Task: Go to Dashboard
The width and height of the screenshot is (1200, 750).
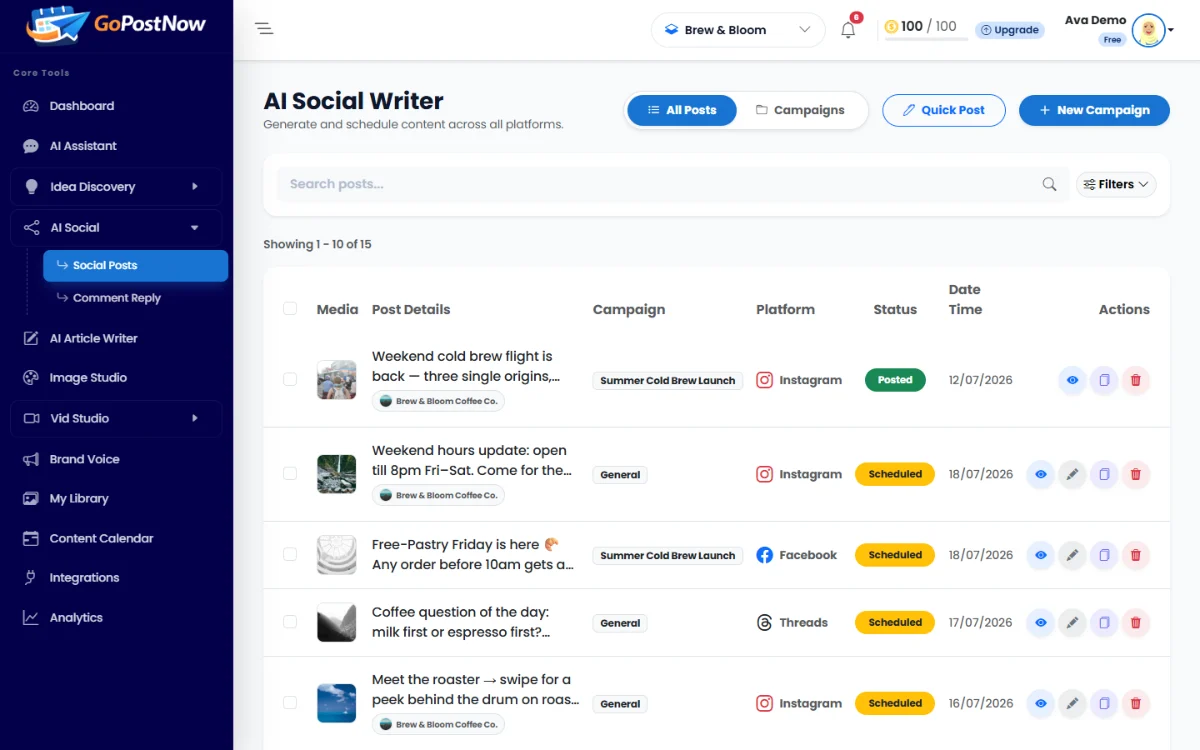Action: coord(82,106)
